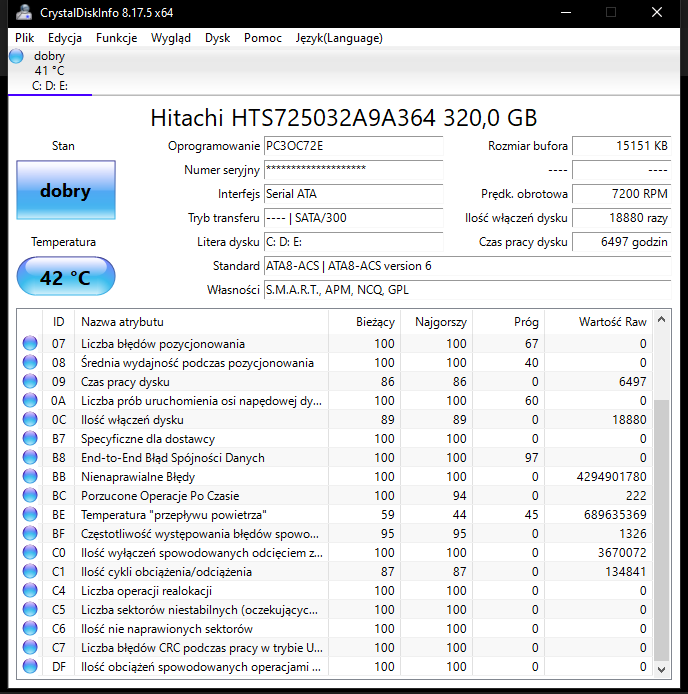Click the Oprogramowanie field PC3OC72E
Viewport: 688px width, 694px height.
tap(353, 146)
